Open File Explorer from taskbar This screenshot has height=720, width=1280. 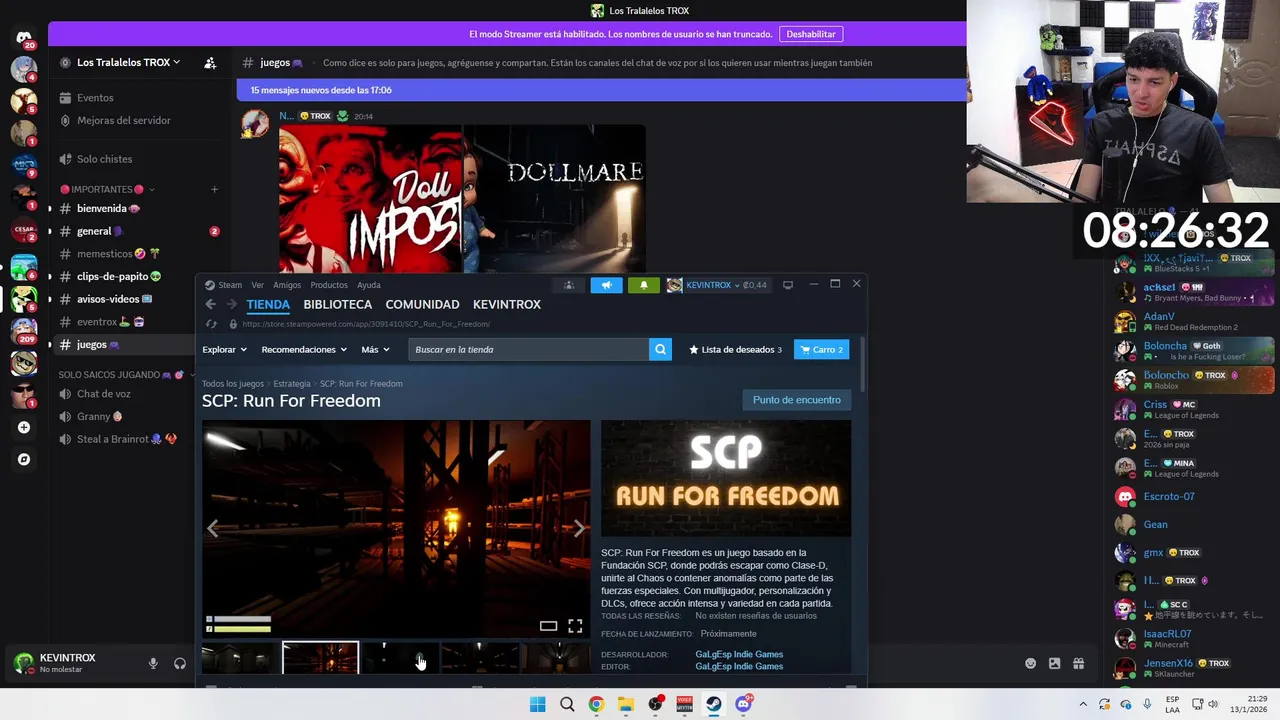point(626,704)
